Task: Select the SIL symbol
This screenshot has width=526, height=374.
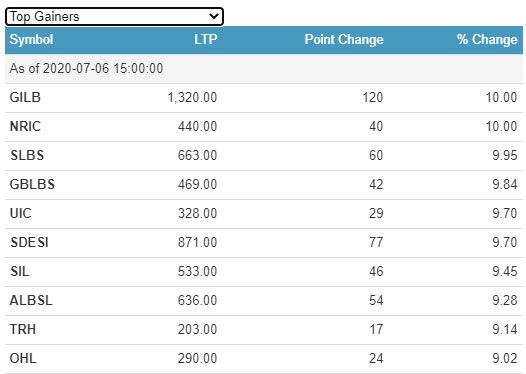Action: click(19, 271)
